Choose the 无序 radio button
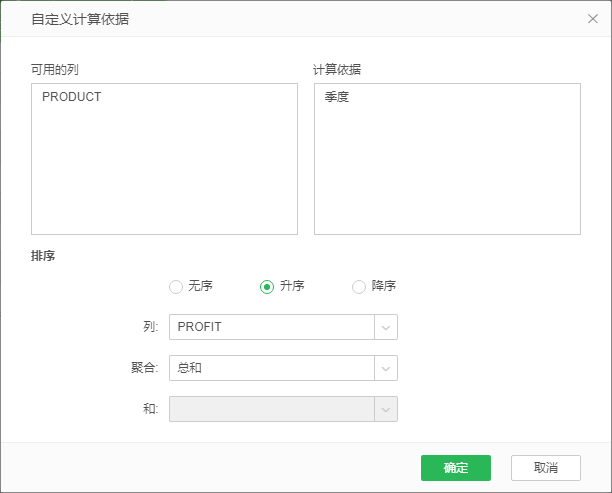The height and width of the screenshot is (493, 612). 176,287
